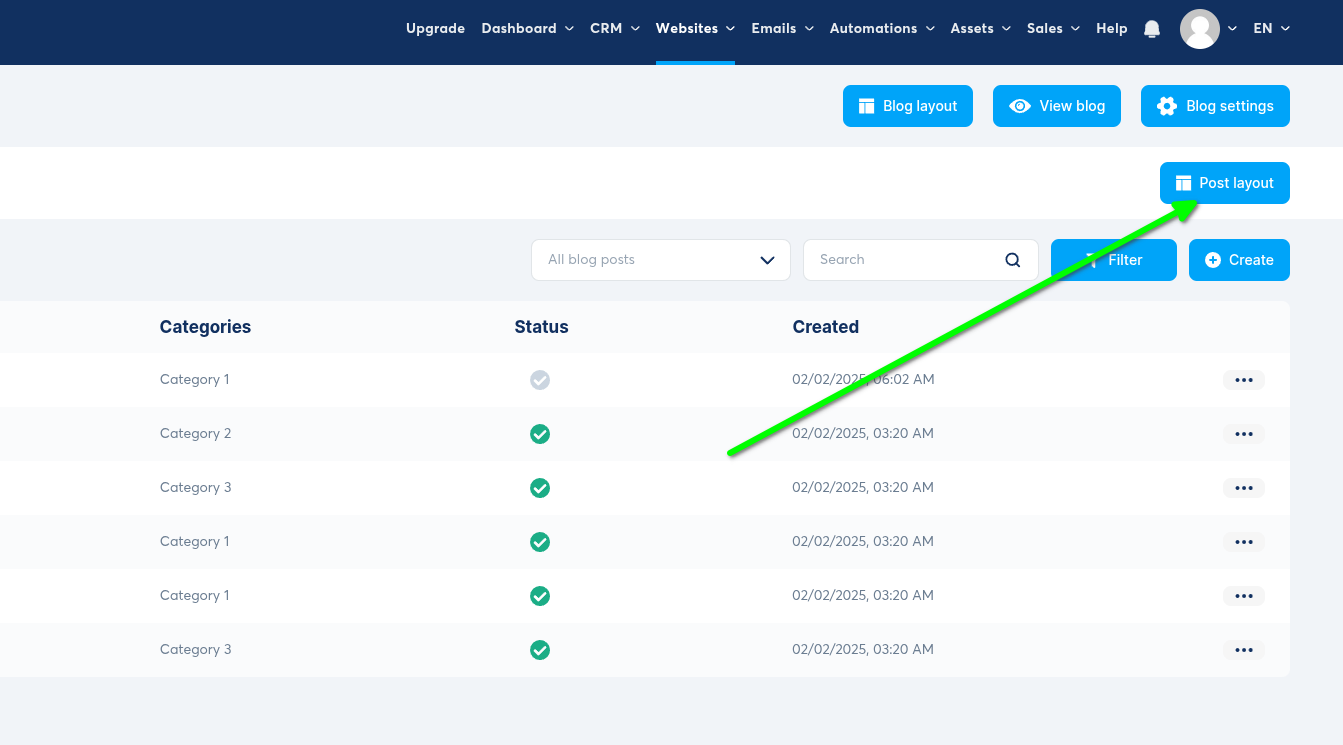This screenshot has width=1343, height=745.
Task: Open actions menu for Category 2 row
Action: 1243,434
